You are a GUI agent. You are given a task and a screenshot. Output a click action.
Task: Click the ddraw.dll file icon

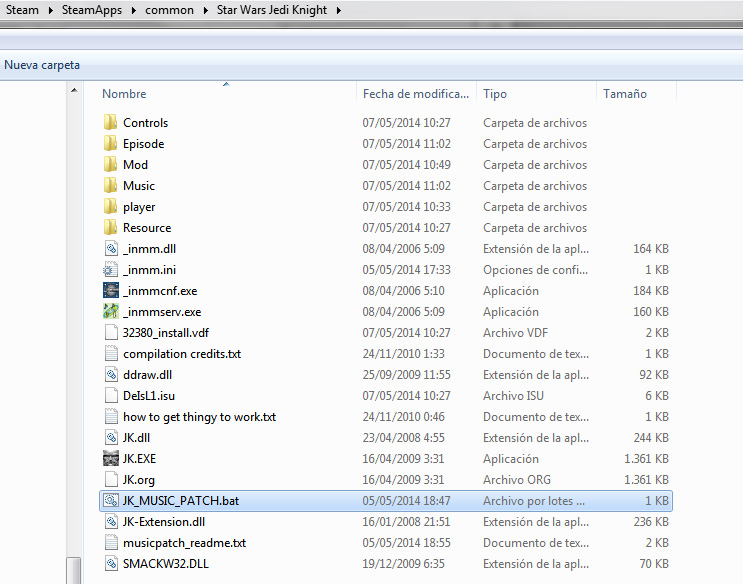coord(111,374)
